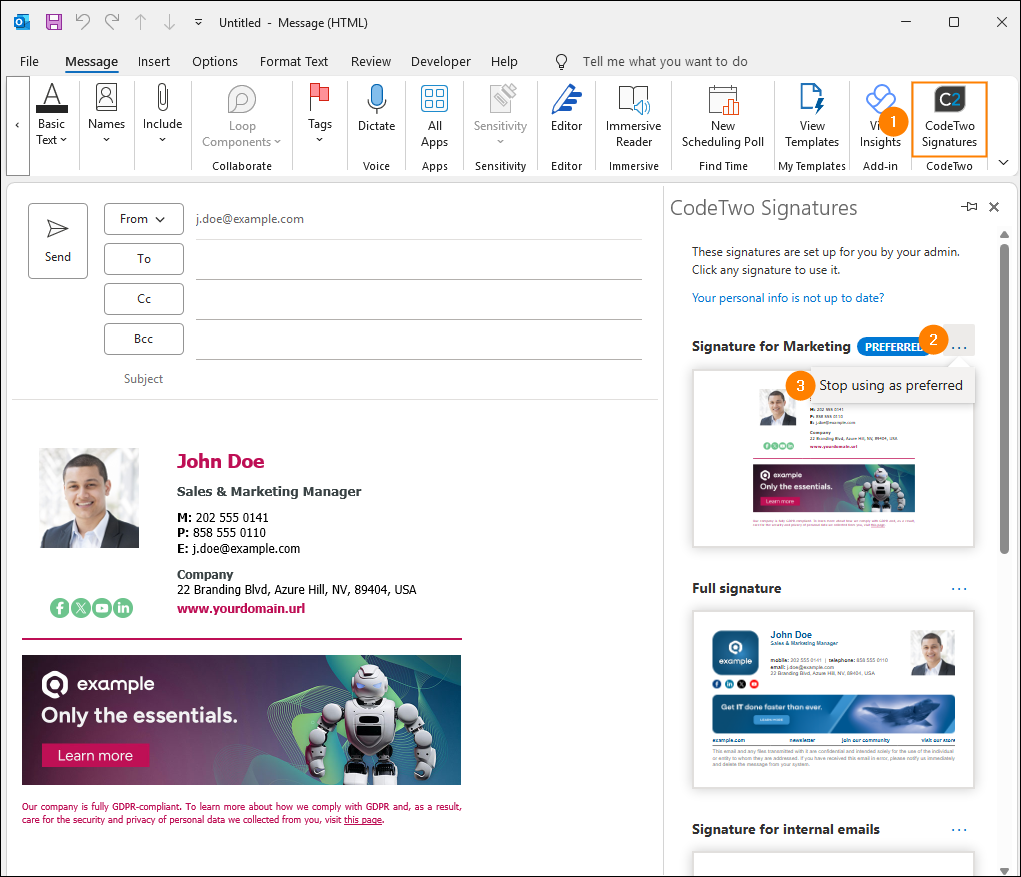Image resolution: width=1021 pixels, height=877 pixels.
Task: Open Full signature options menu
Action: click(x=959, y=589)
